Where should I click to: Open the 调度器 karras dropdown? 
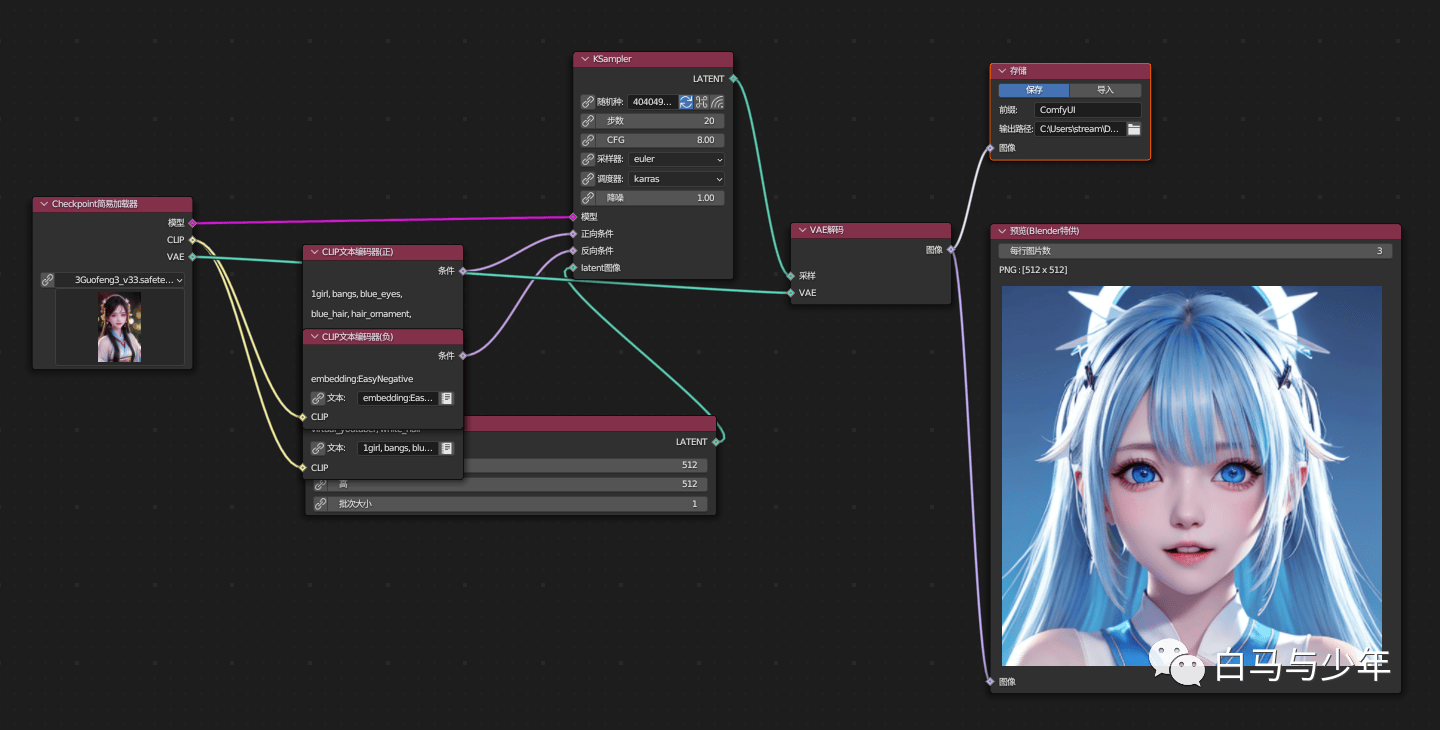[677, 179]
